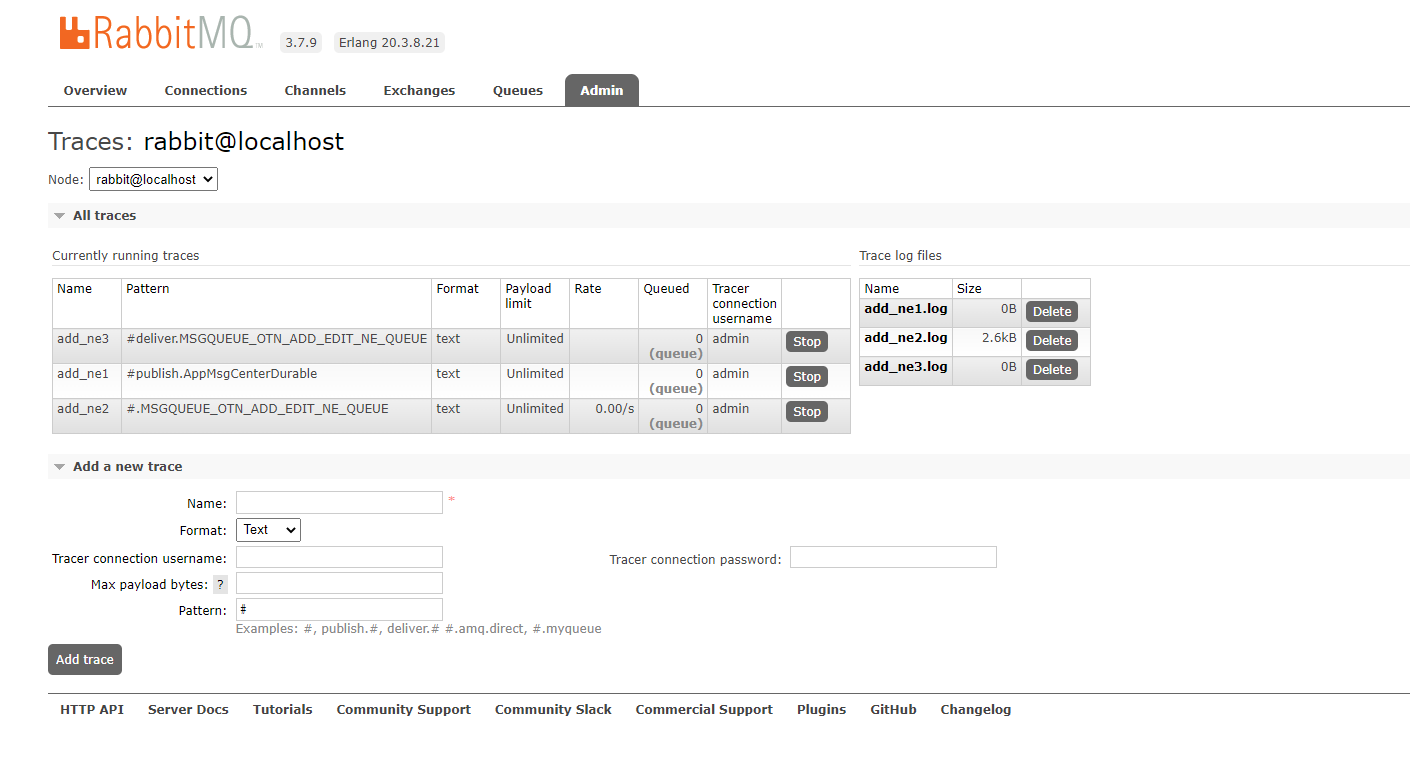Switch to the Connections tab

tap(206, 91)
